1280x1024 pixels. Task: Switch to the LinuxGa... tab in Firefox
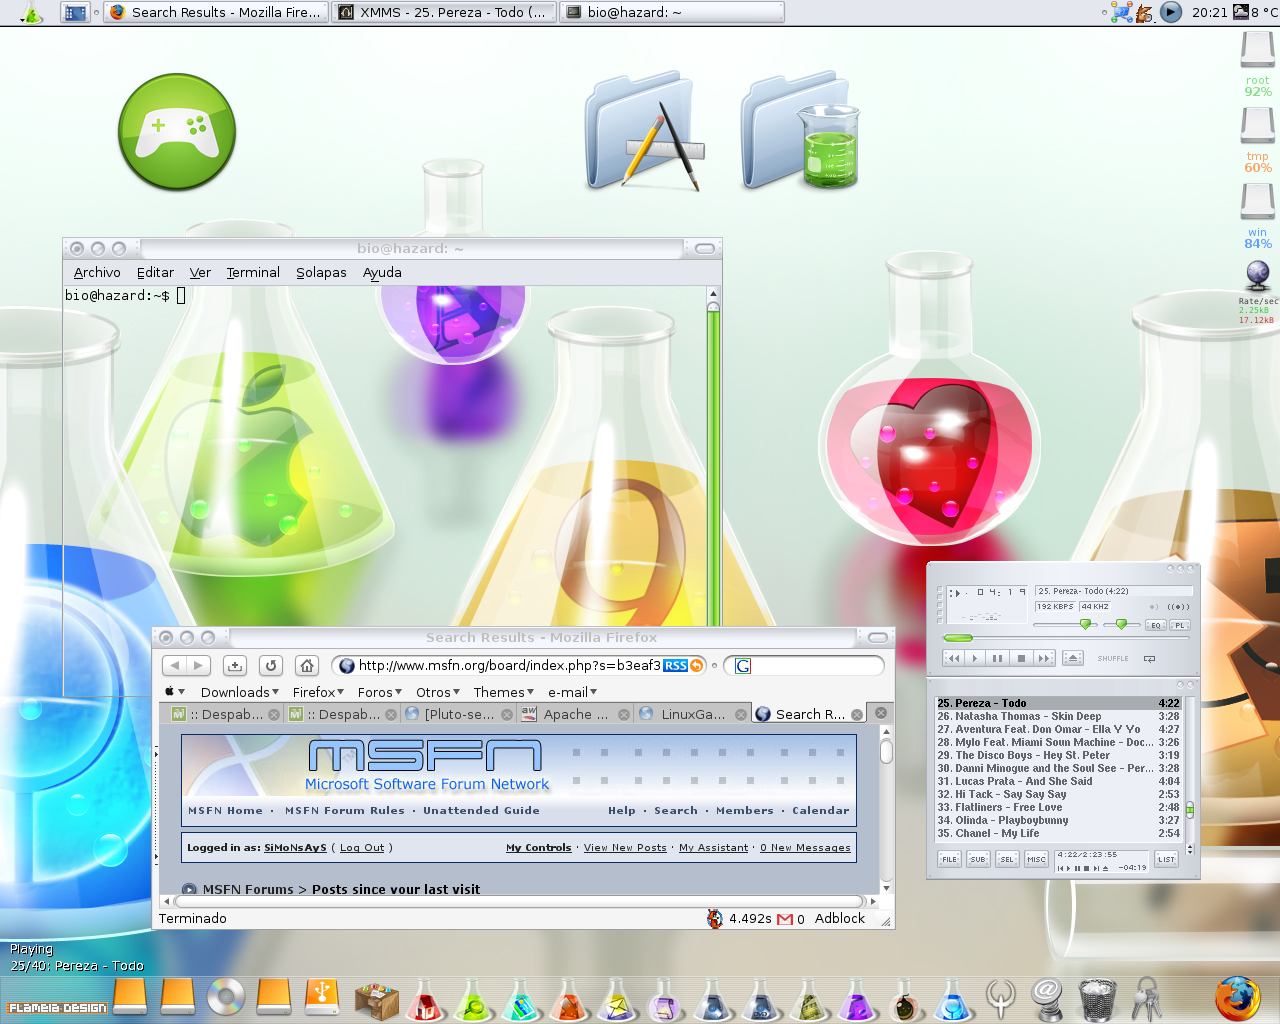coord(692,714)
